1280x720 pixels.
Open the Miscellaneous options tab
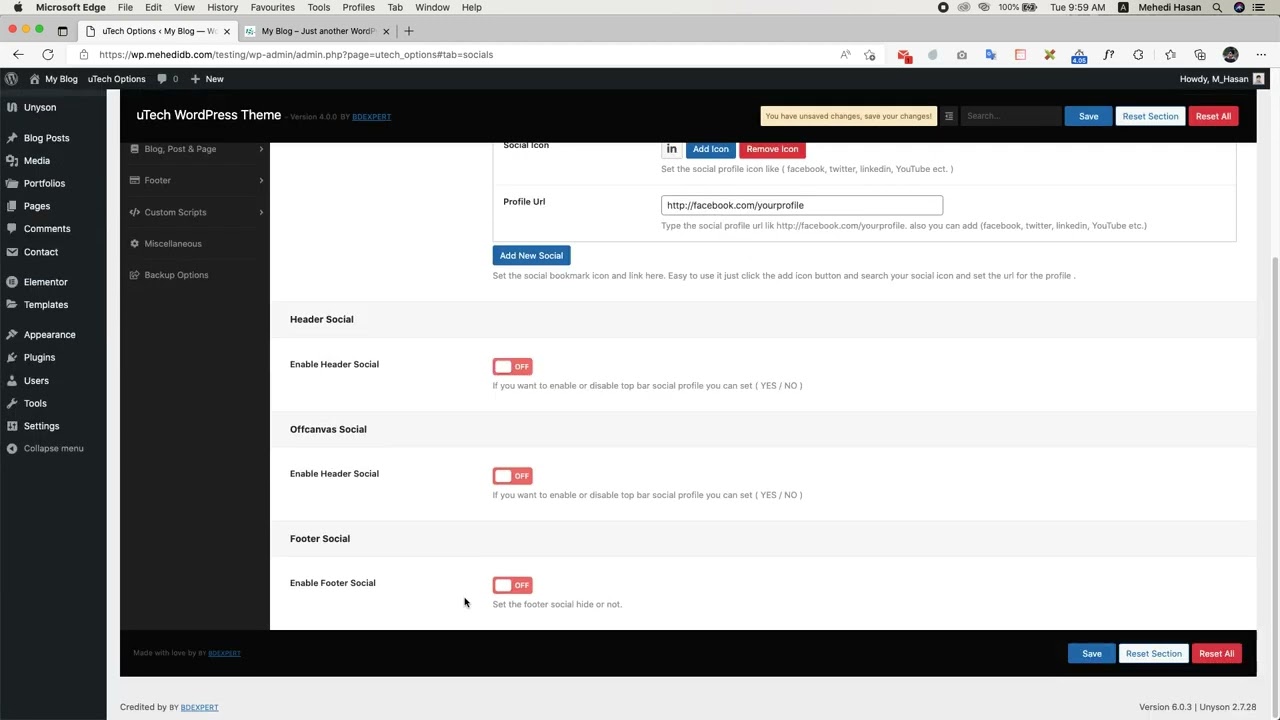[x=196, y=243]
